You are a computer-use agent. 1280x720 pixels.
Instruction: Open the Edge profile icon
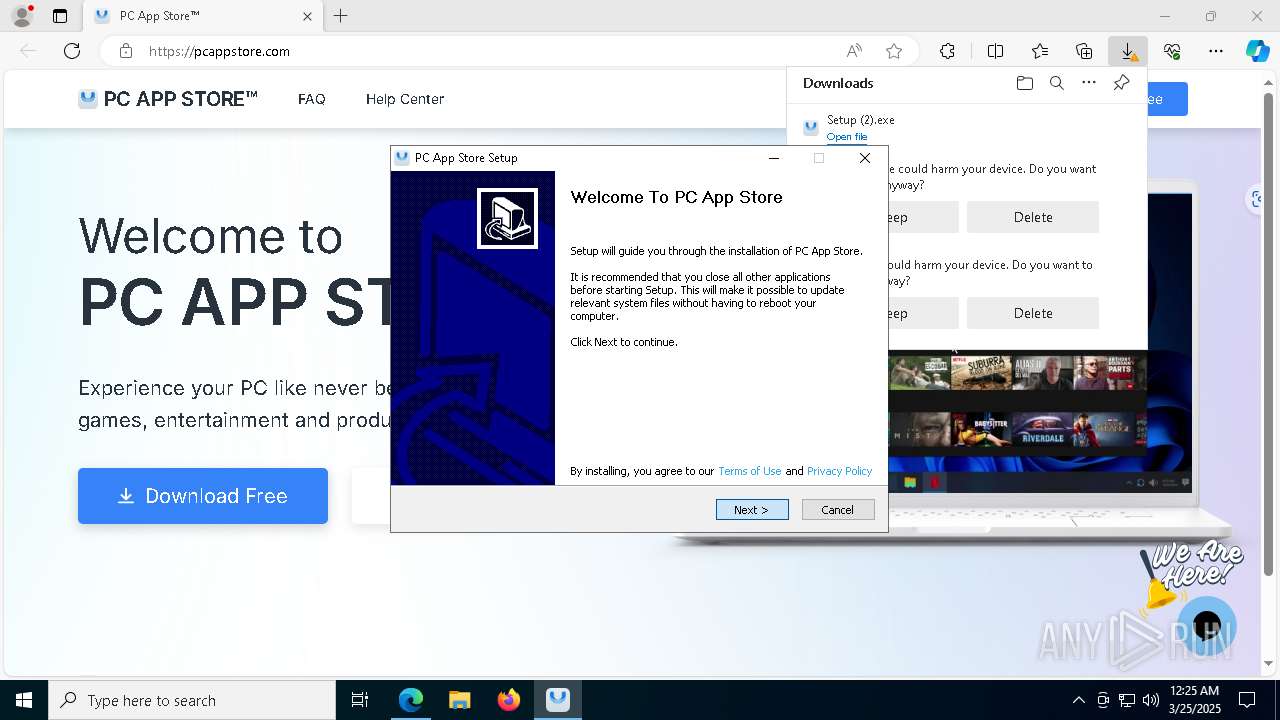[x=22, y=16]
